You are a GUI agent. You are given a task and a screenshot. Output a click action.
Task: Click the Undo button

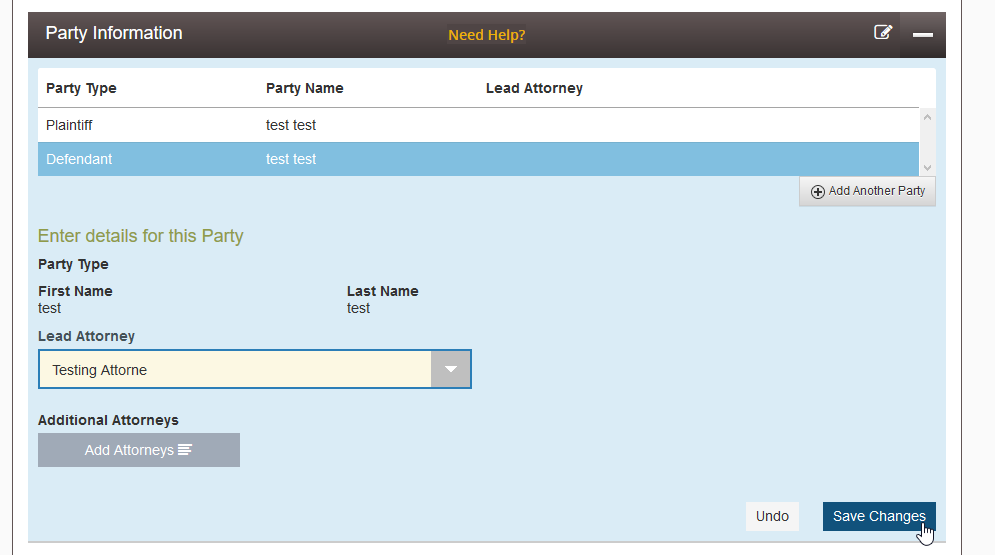772,516
